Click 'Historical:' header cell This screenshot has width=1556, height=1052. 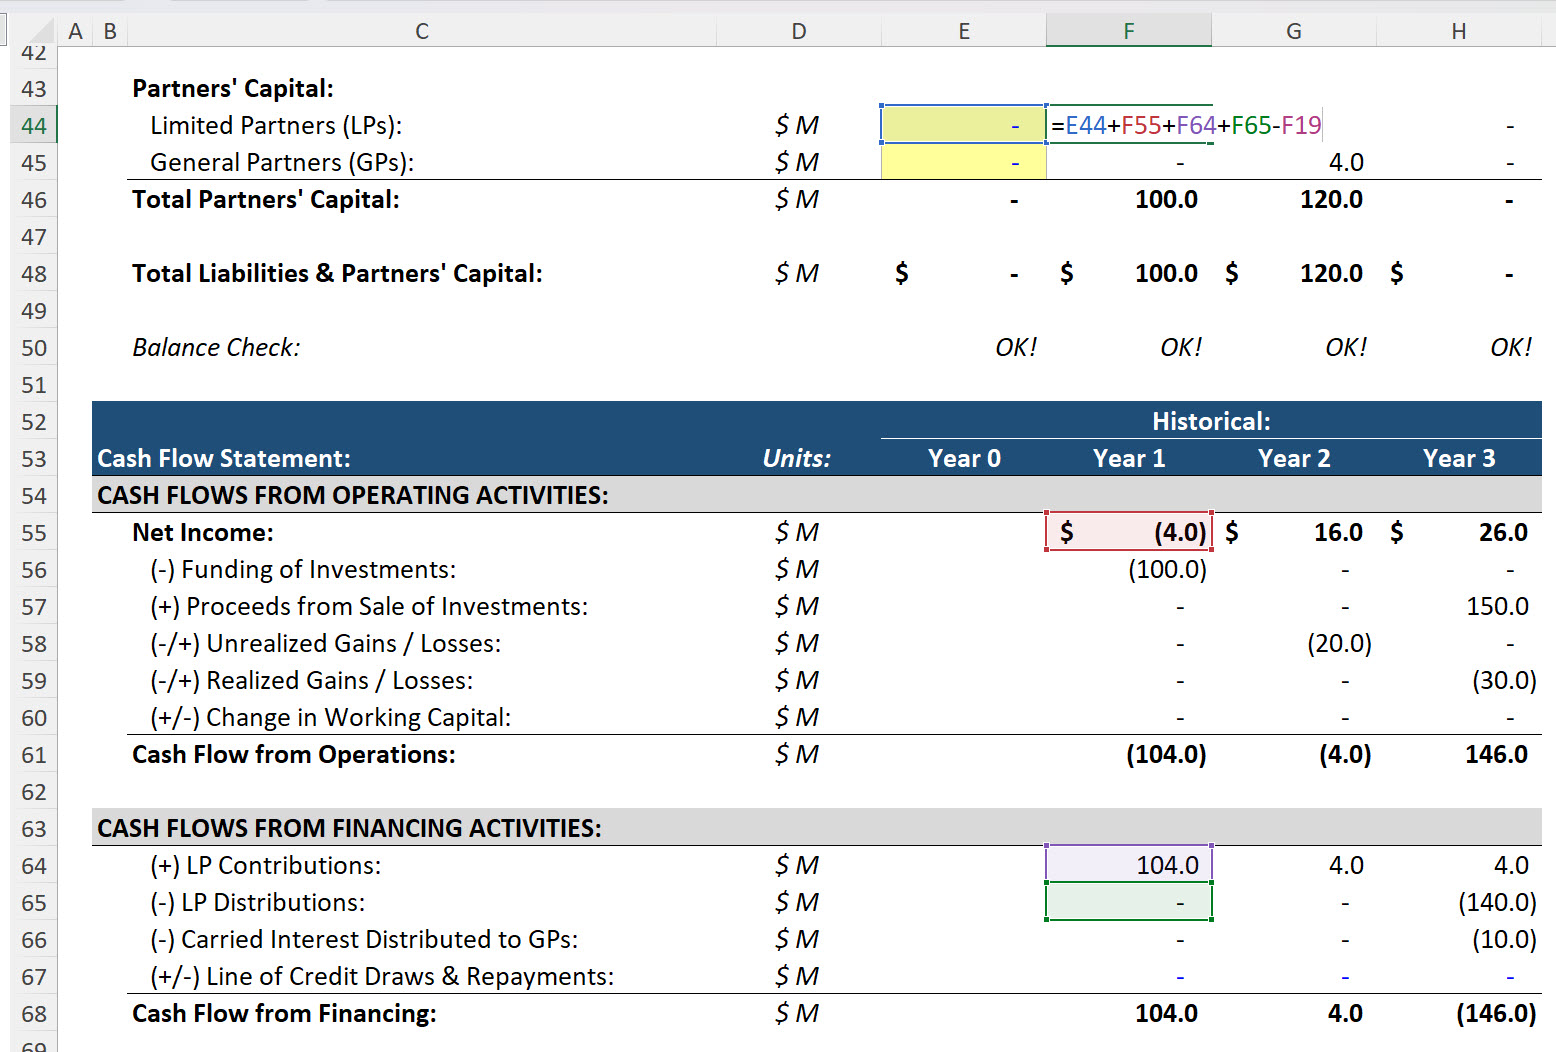click(x=1211, y=421)
